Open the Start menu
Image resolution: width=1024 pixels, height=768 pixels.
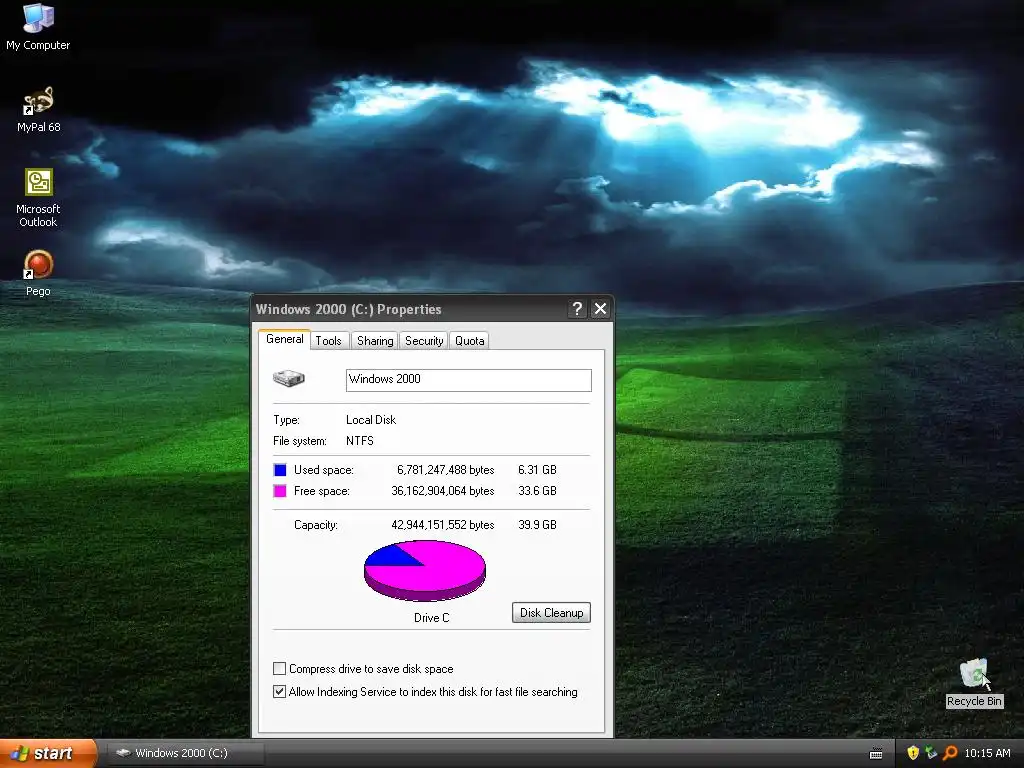[x=48, y=753]
